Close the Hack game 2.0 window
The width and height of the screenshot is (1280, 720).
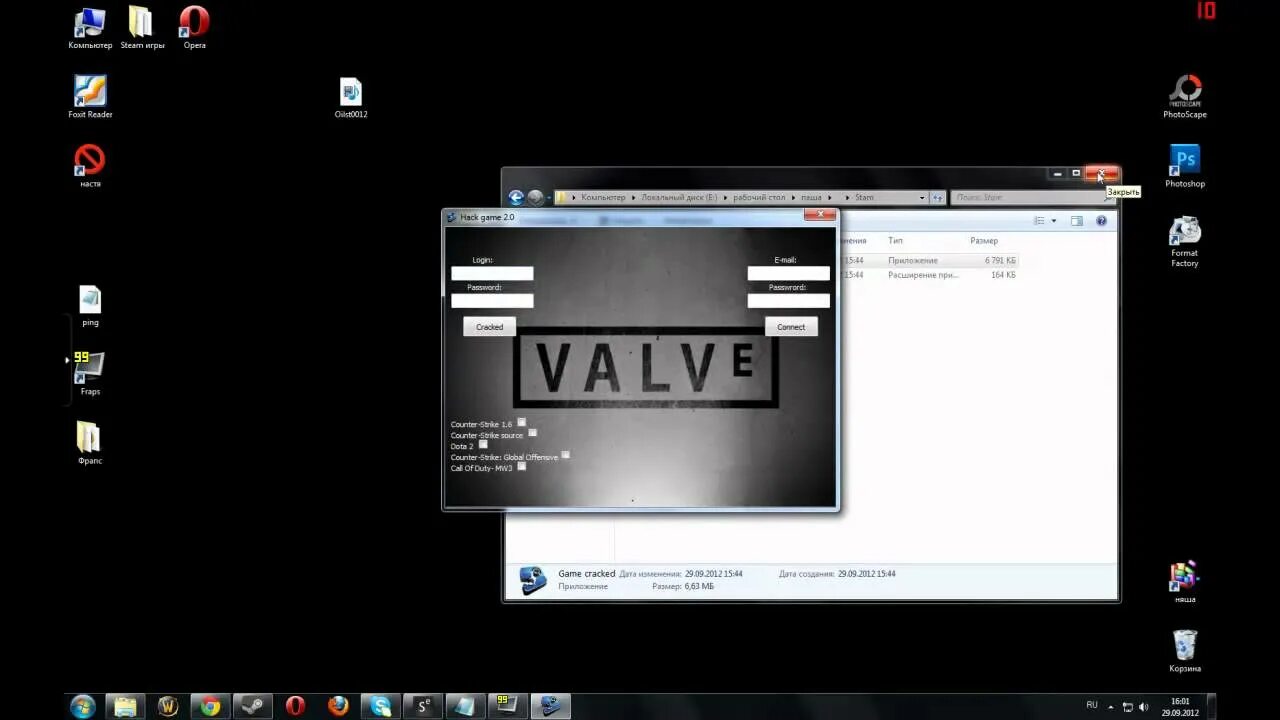[820, 214]
